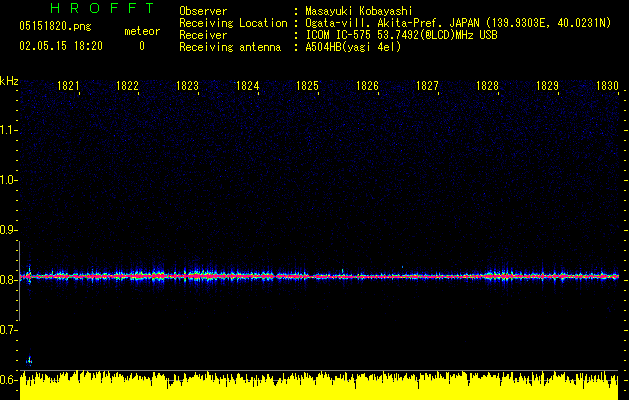Click time marker 1824
Screen dimensions: 629x400
point(247,86)
